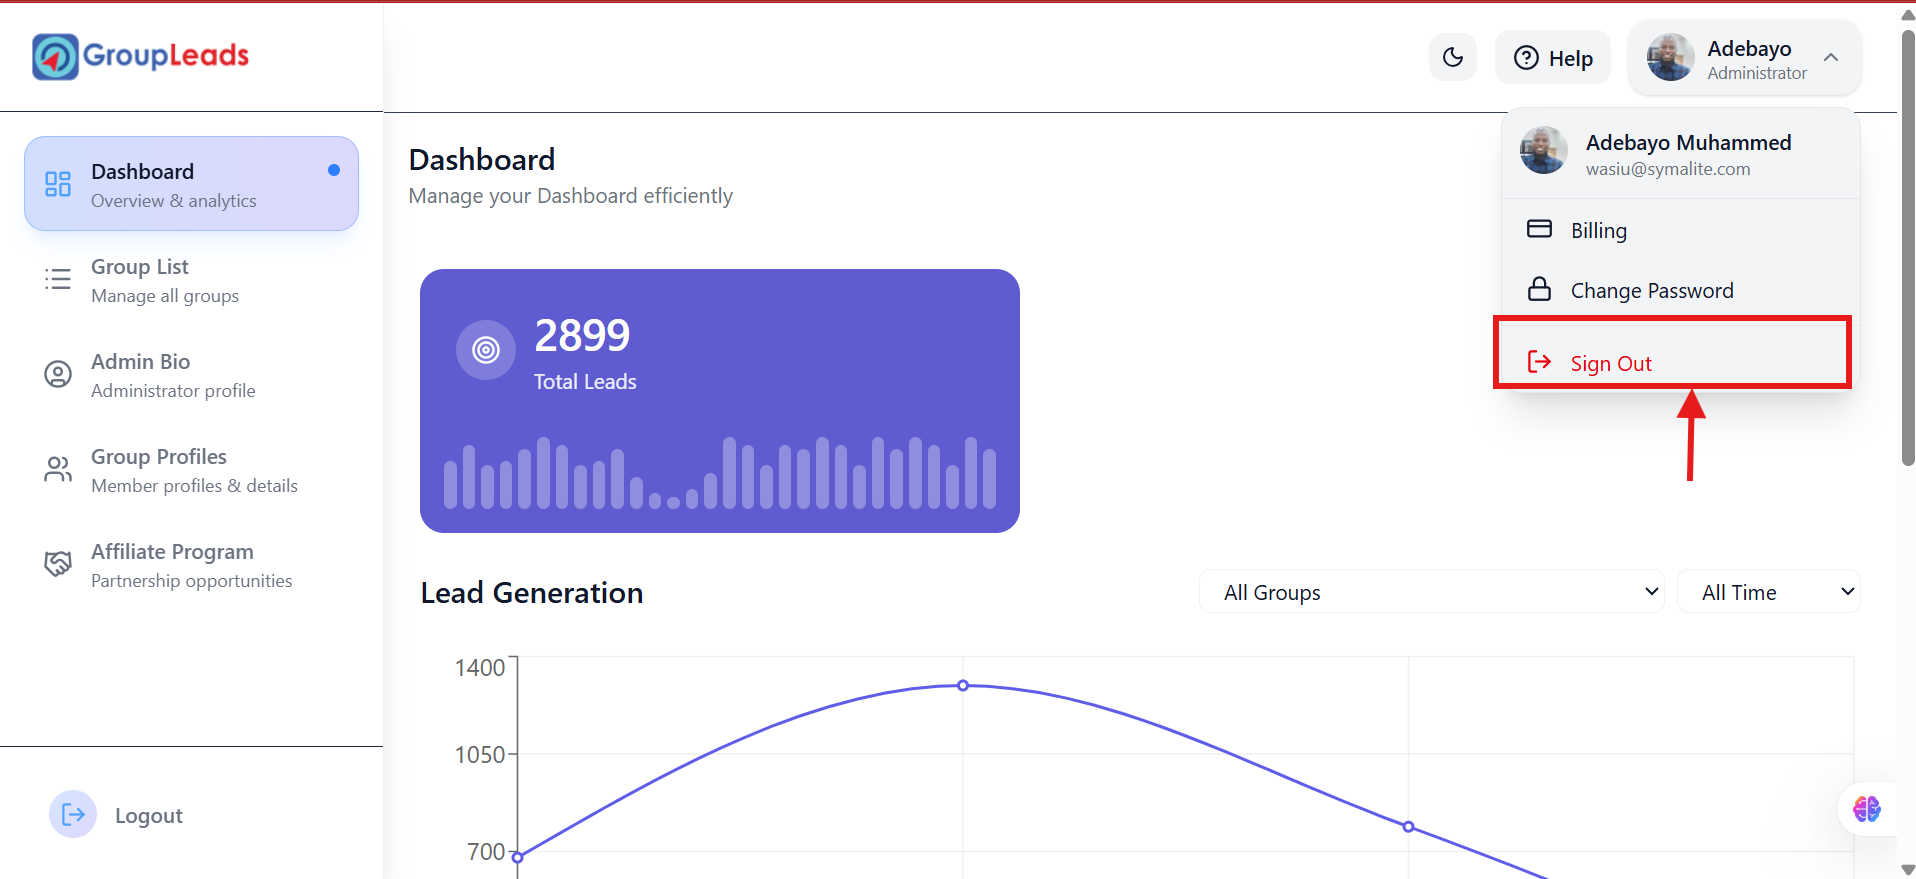Click the Total Leads target icon
The height and width of the screenshot is (879, 1916).
(486, 350)
